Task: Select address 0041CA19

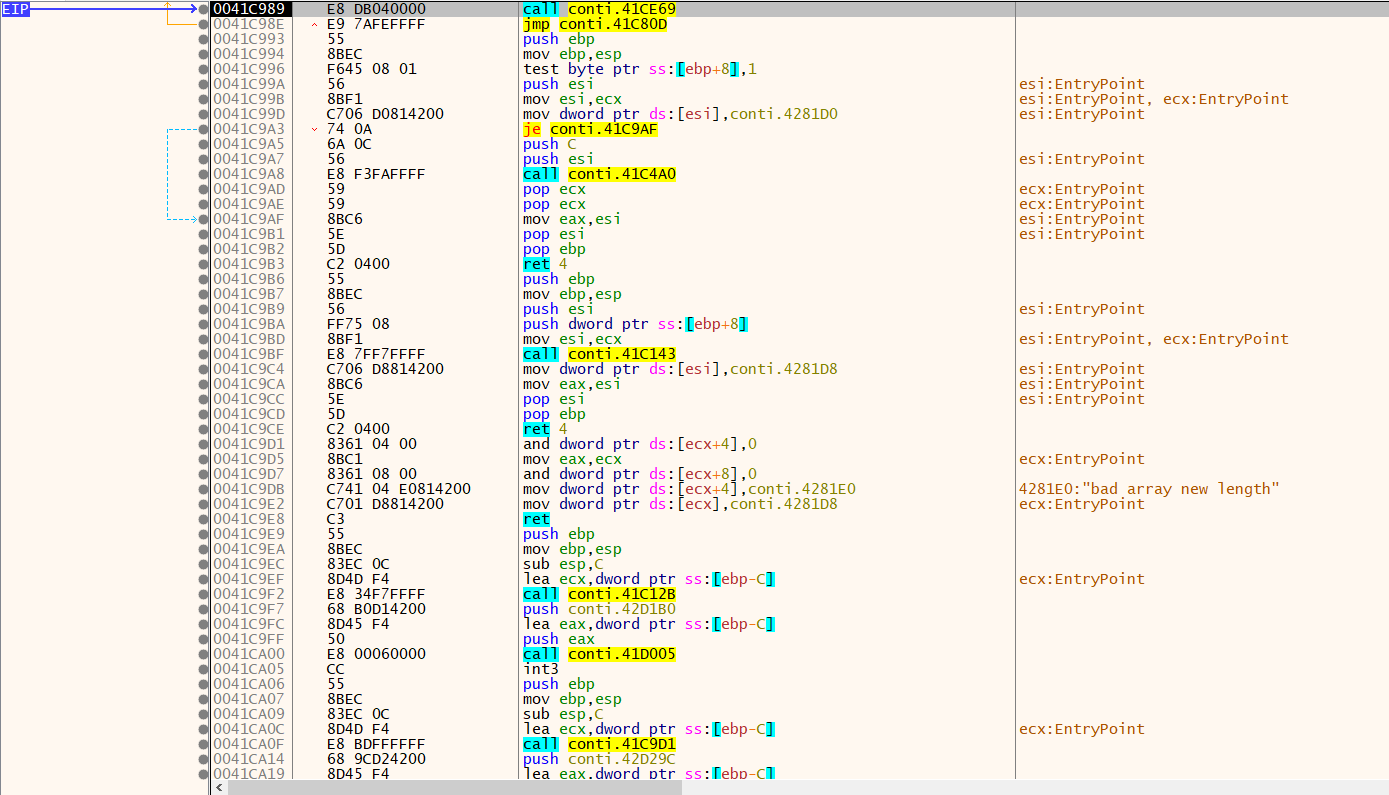Action: [x=248, y=774]
